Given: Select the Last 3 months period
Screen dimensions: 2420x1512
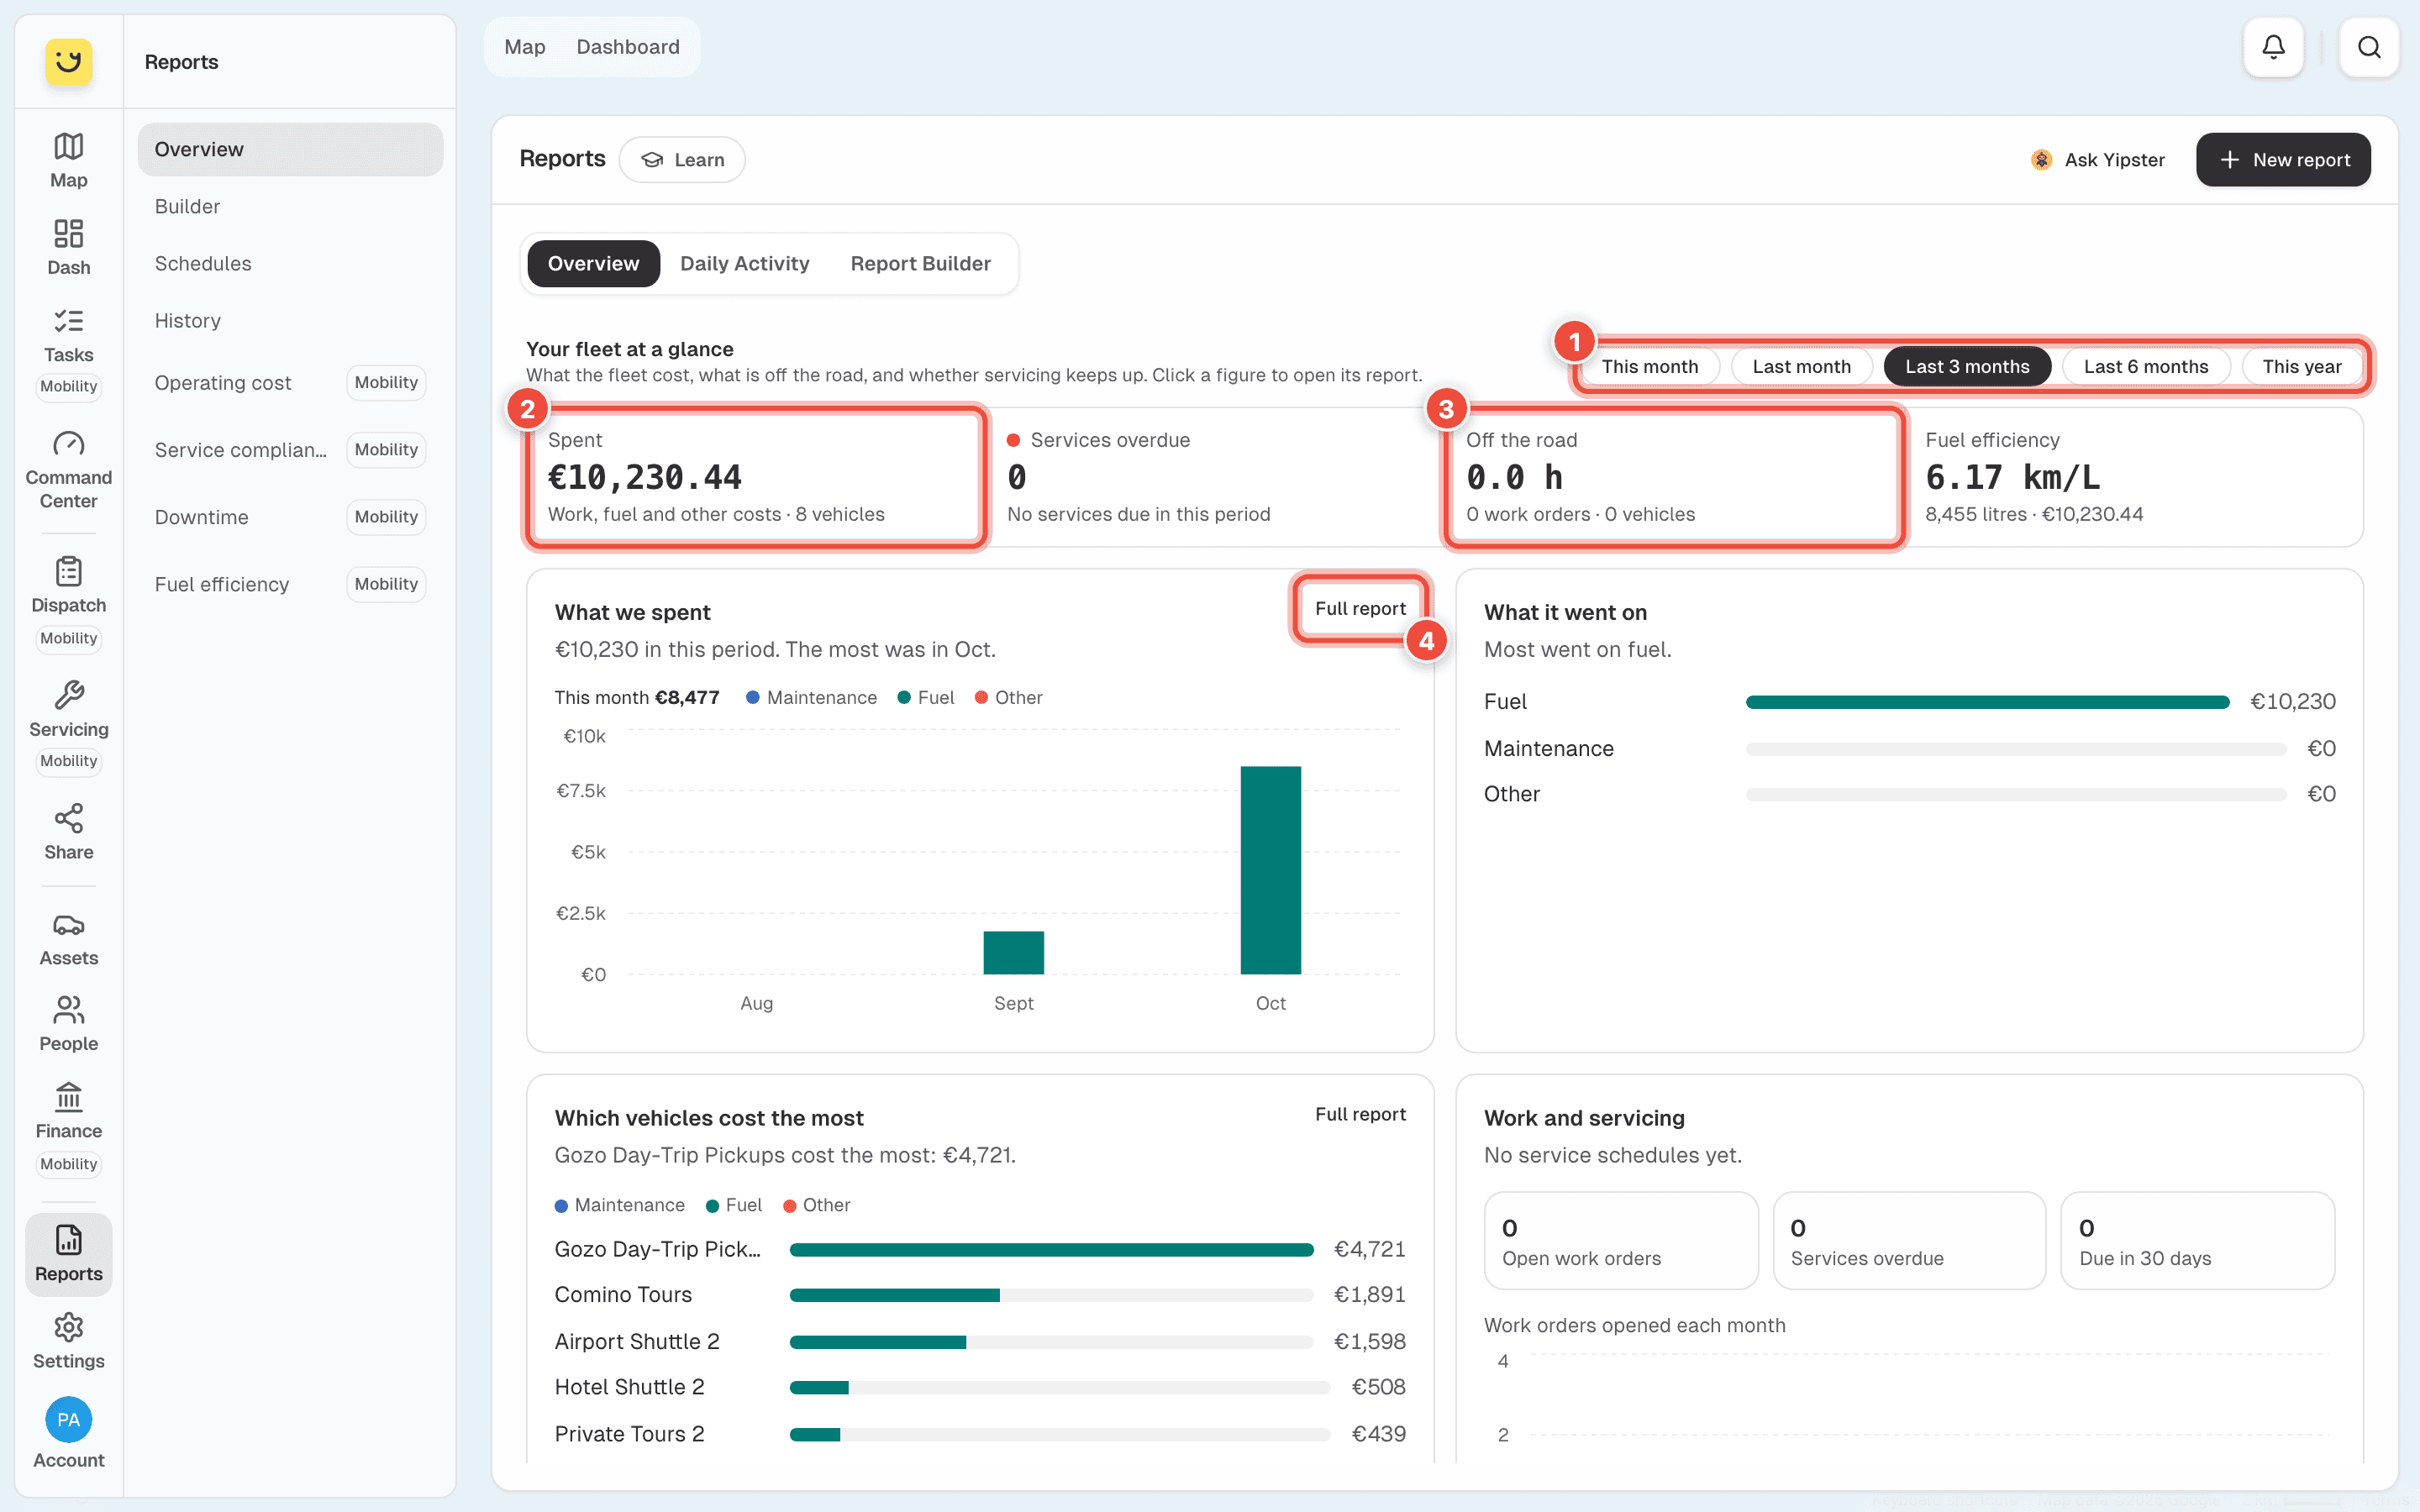Looking at the screenshot, I should click(x=1967, y=366).
